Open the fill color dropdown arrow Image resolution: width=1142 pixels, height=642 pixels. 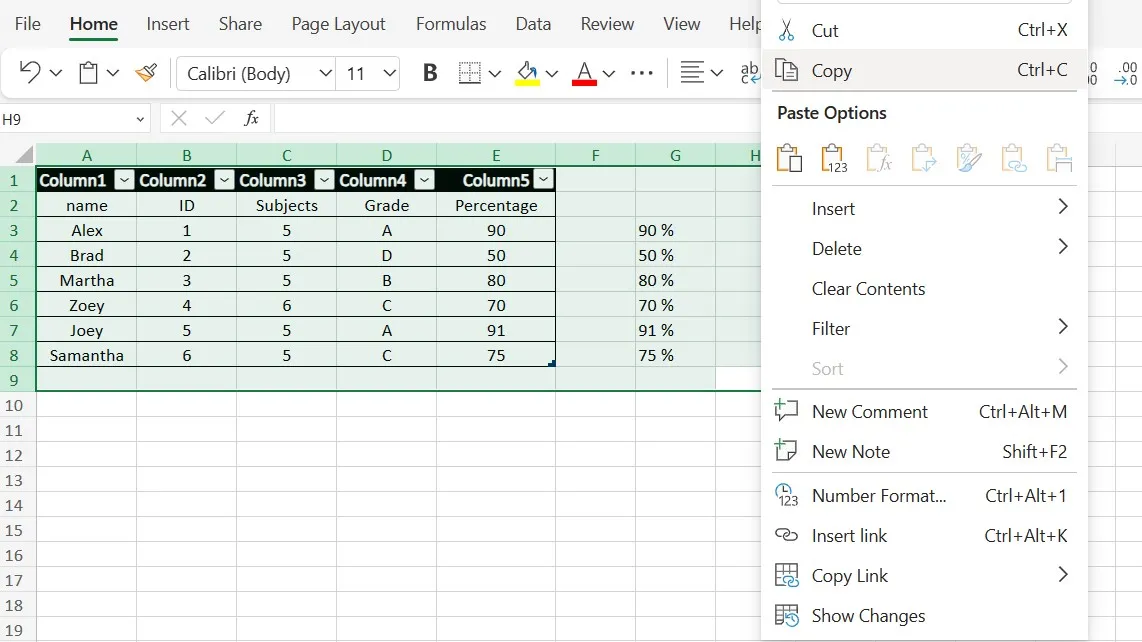pos(551,73)
